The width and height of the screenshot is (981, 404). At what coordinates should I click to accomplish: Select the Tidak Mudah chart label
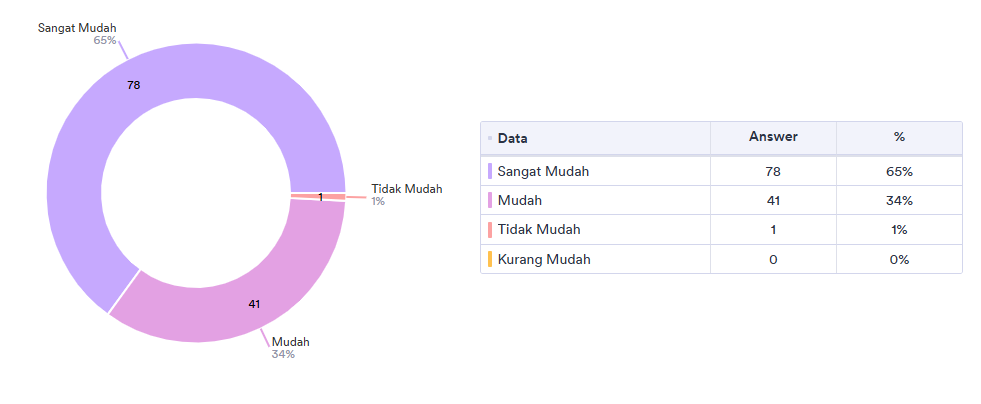[x=406, y=189]
